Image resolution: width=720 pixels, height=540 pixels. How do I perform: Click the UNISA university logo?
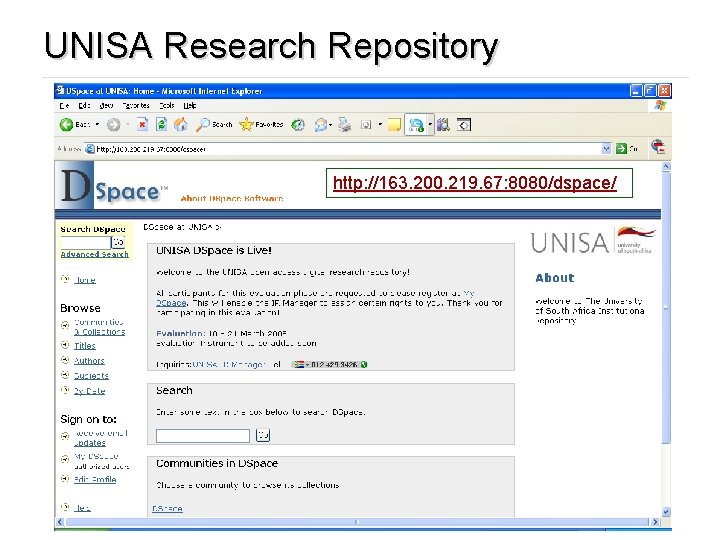point(593,241)
